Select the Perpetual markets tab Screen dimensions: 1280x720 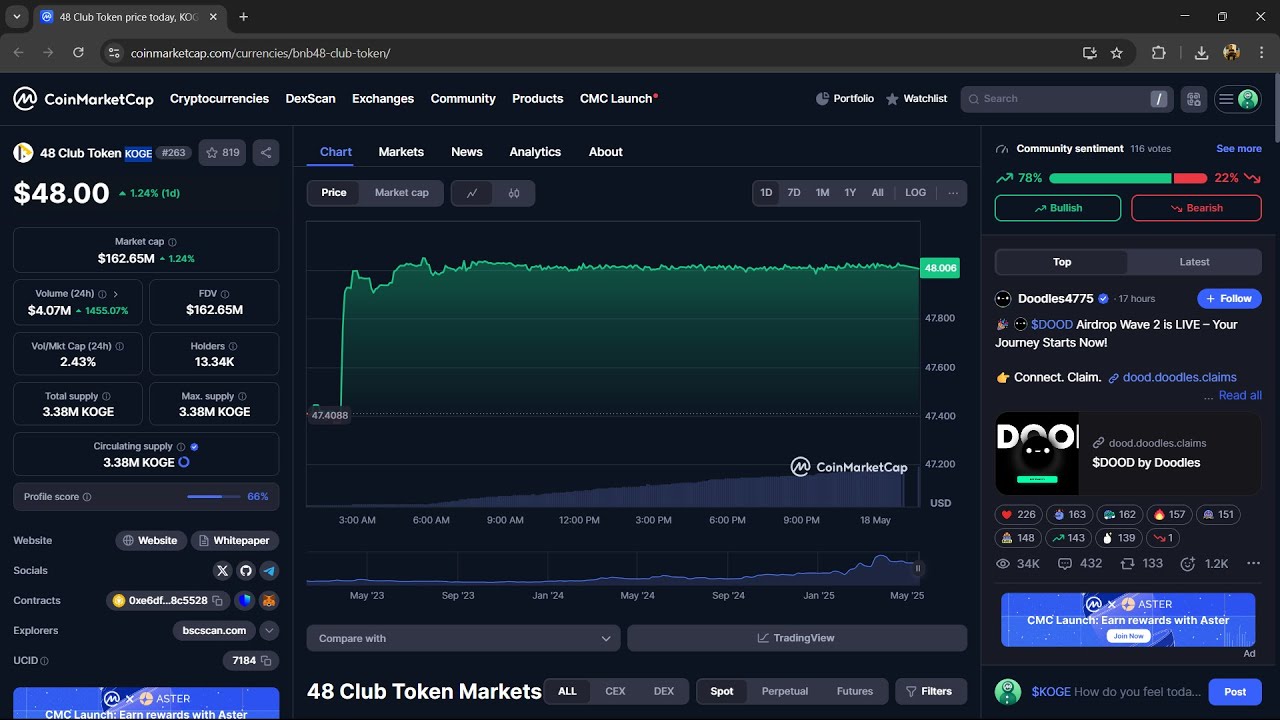click(785, 691)
